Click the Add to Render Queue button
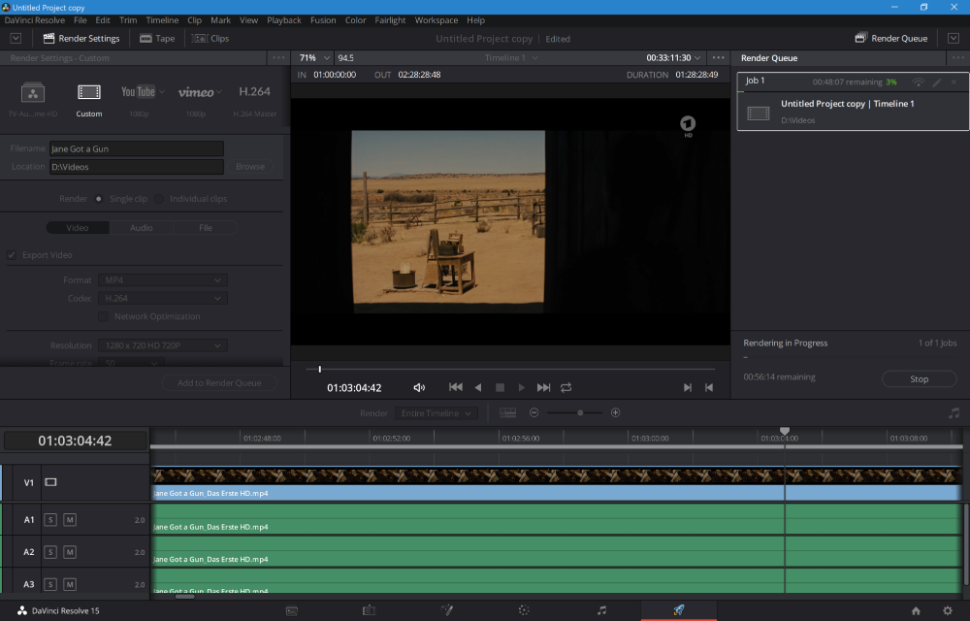This screenshot has width=970, height=621. coord(219,383)
